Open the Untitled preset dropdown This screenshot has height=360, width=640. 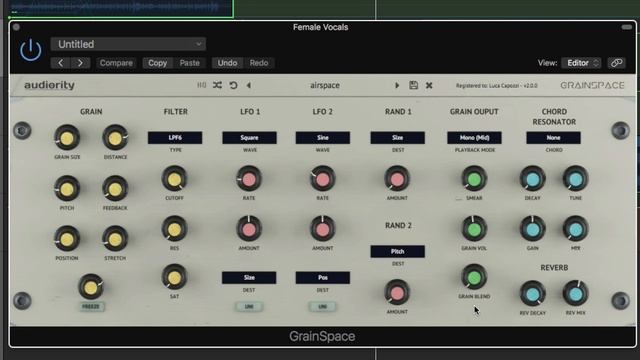(x=128, y=44)
